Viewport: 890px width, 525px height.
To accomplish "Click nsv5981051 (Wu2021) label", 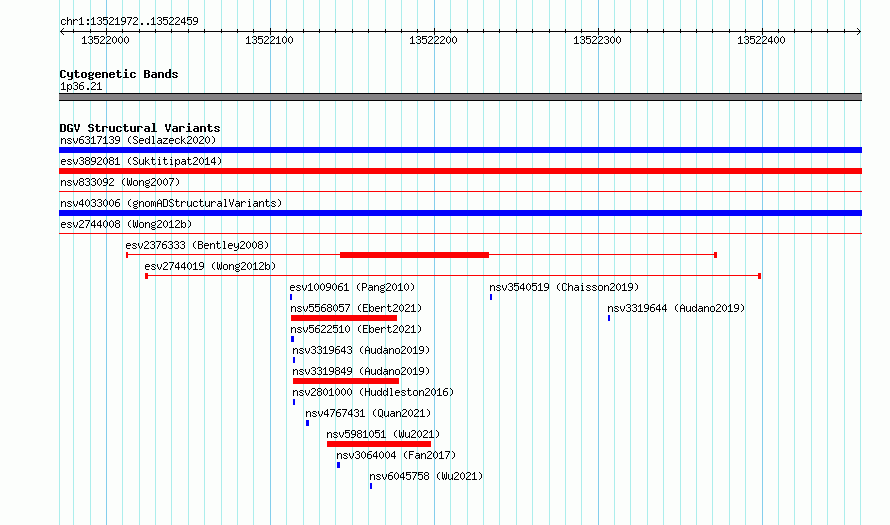I will pyautogui.click(x=383, y=434).
